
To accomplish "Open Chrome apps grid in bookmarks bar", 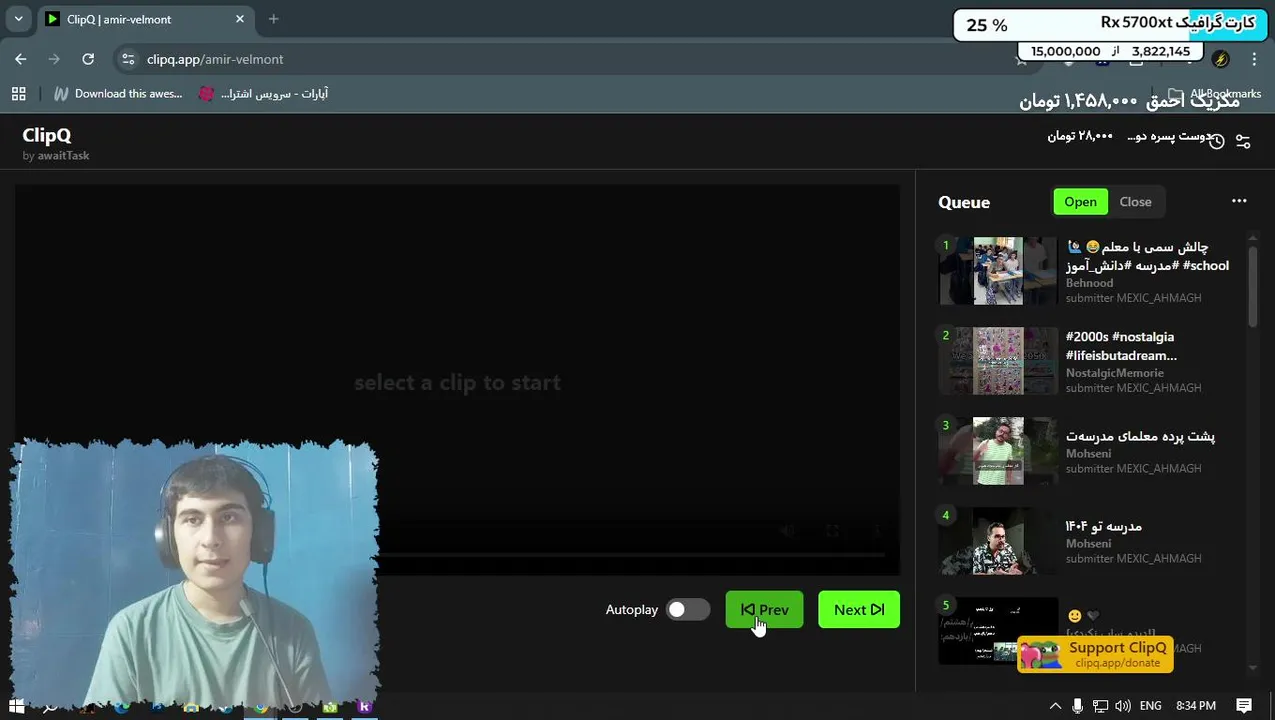I will (18, 93).
